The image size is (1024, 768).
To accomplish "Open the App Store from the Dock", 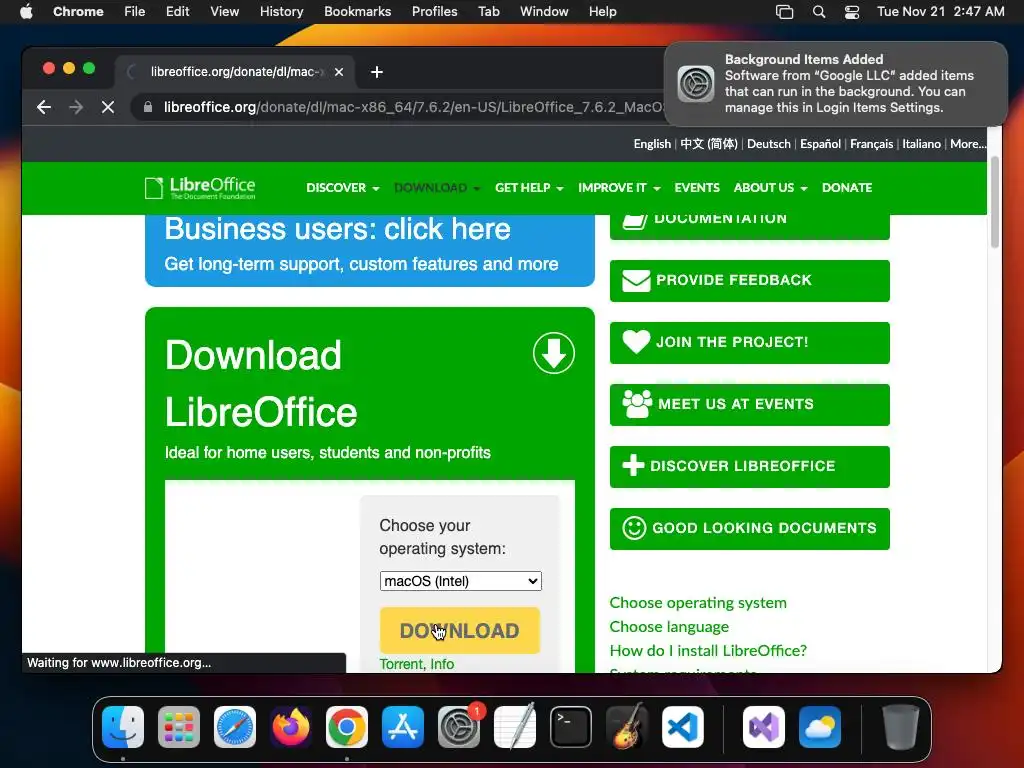I will coord(403,727).
